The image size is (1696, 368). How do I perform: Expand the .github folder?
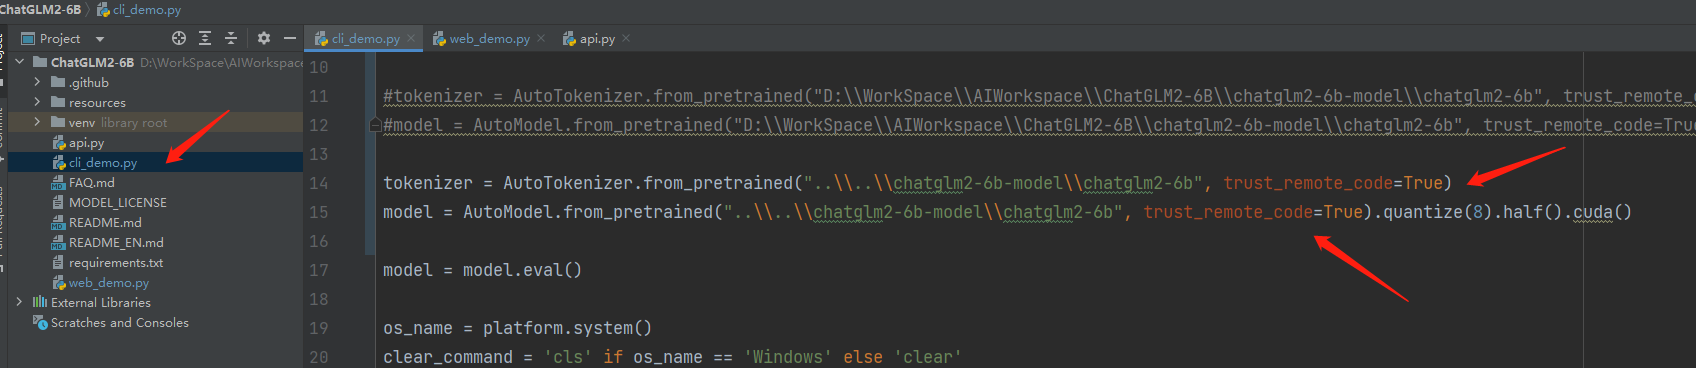[37, 82]
